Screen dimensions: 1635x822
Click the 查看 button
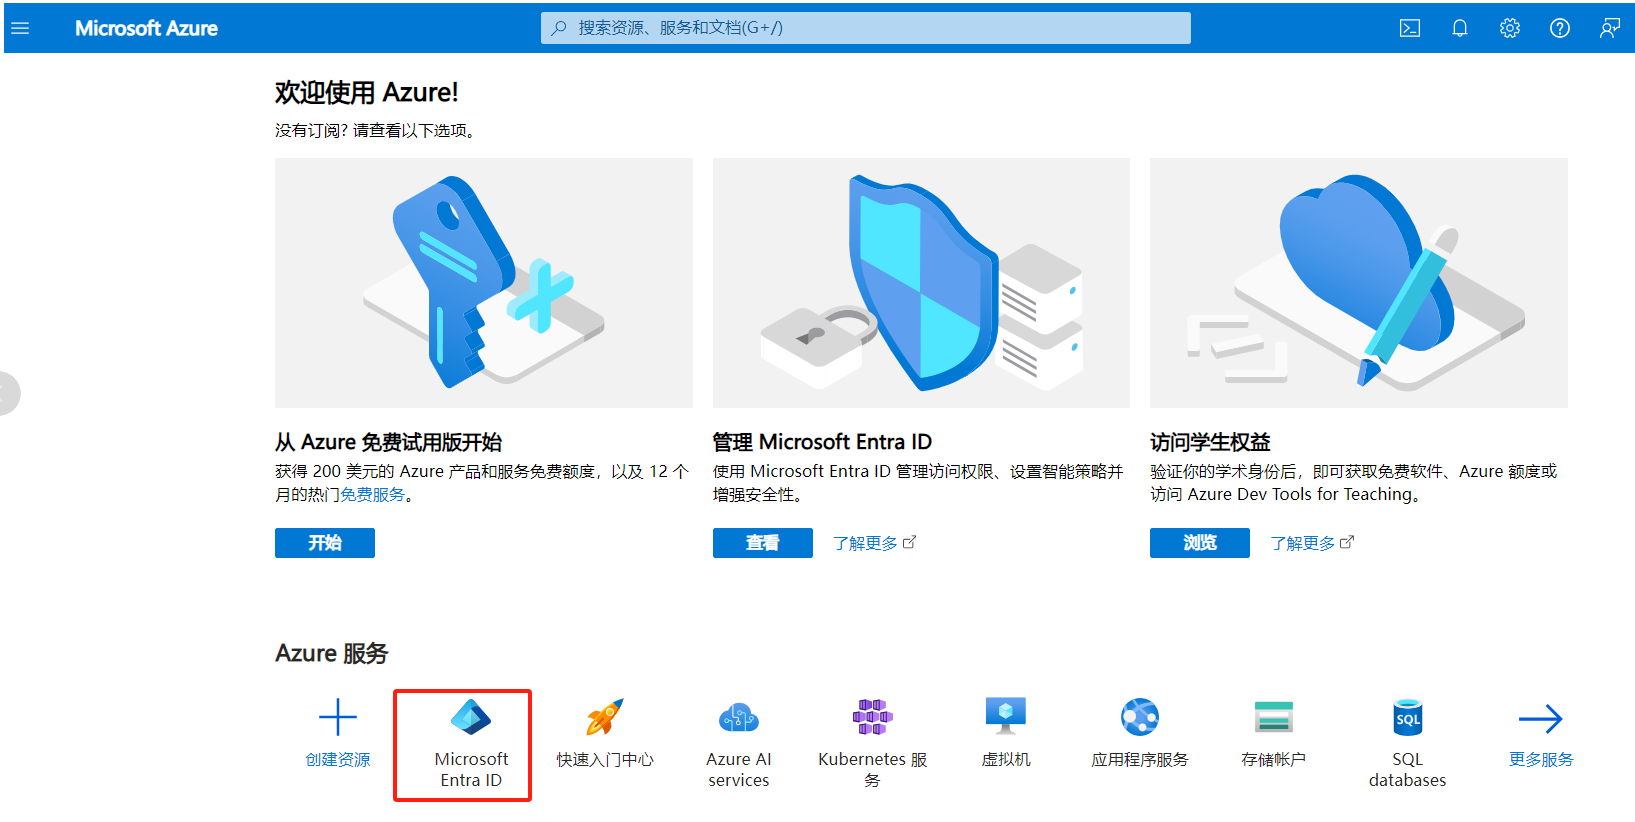click(763, 543)
